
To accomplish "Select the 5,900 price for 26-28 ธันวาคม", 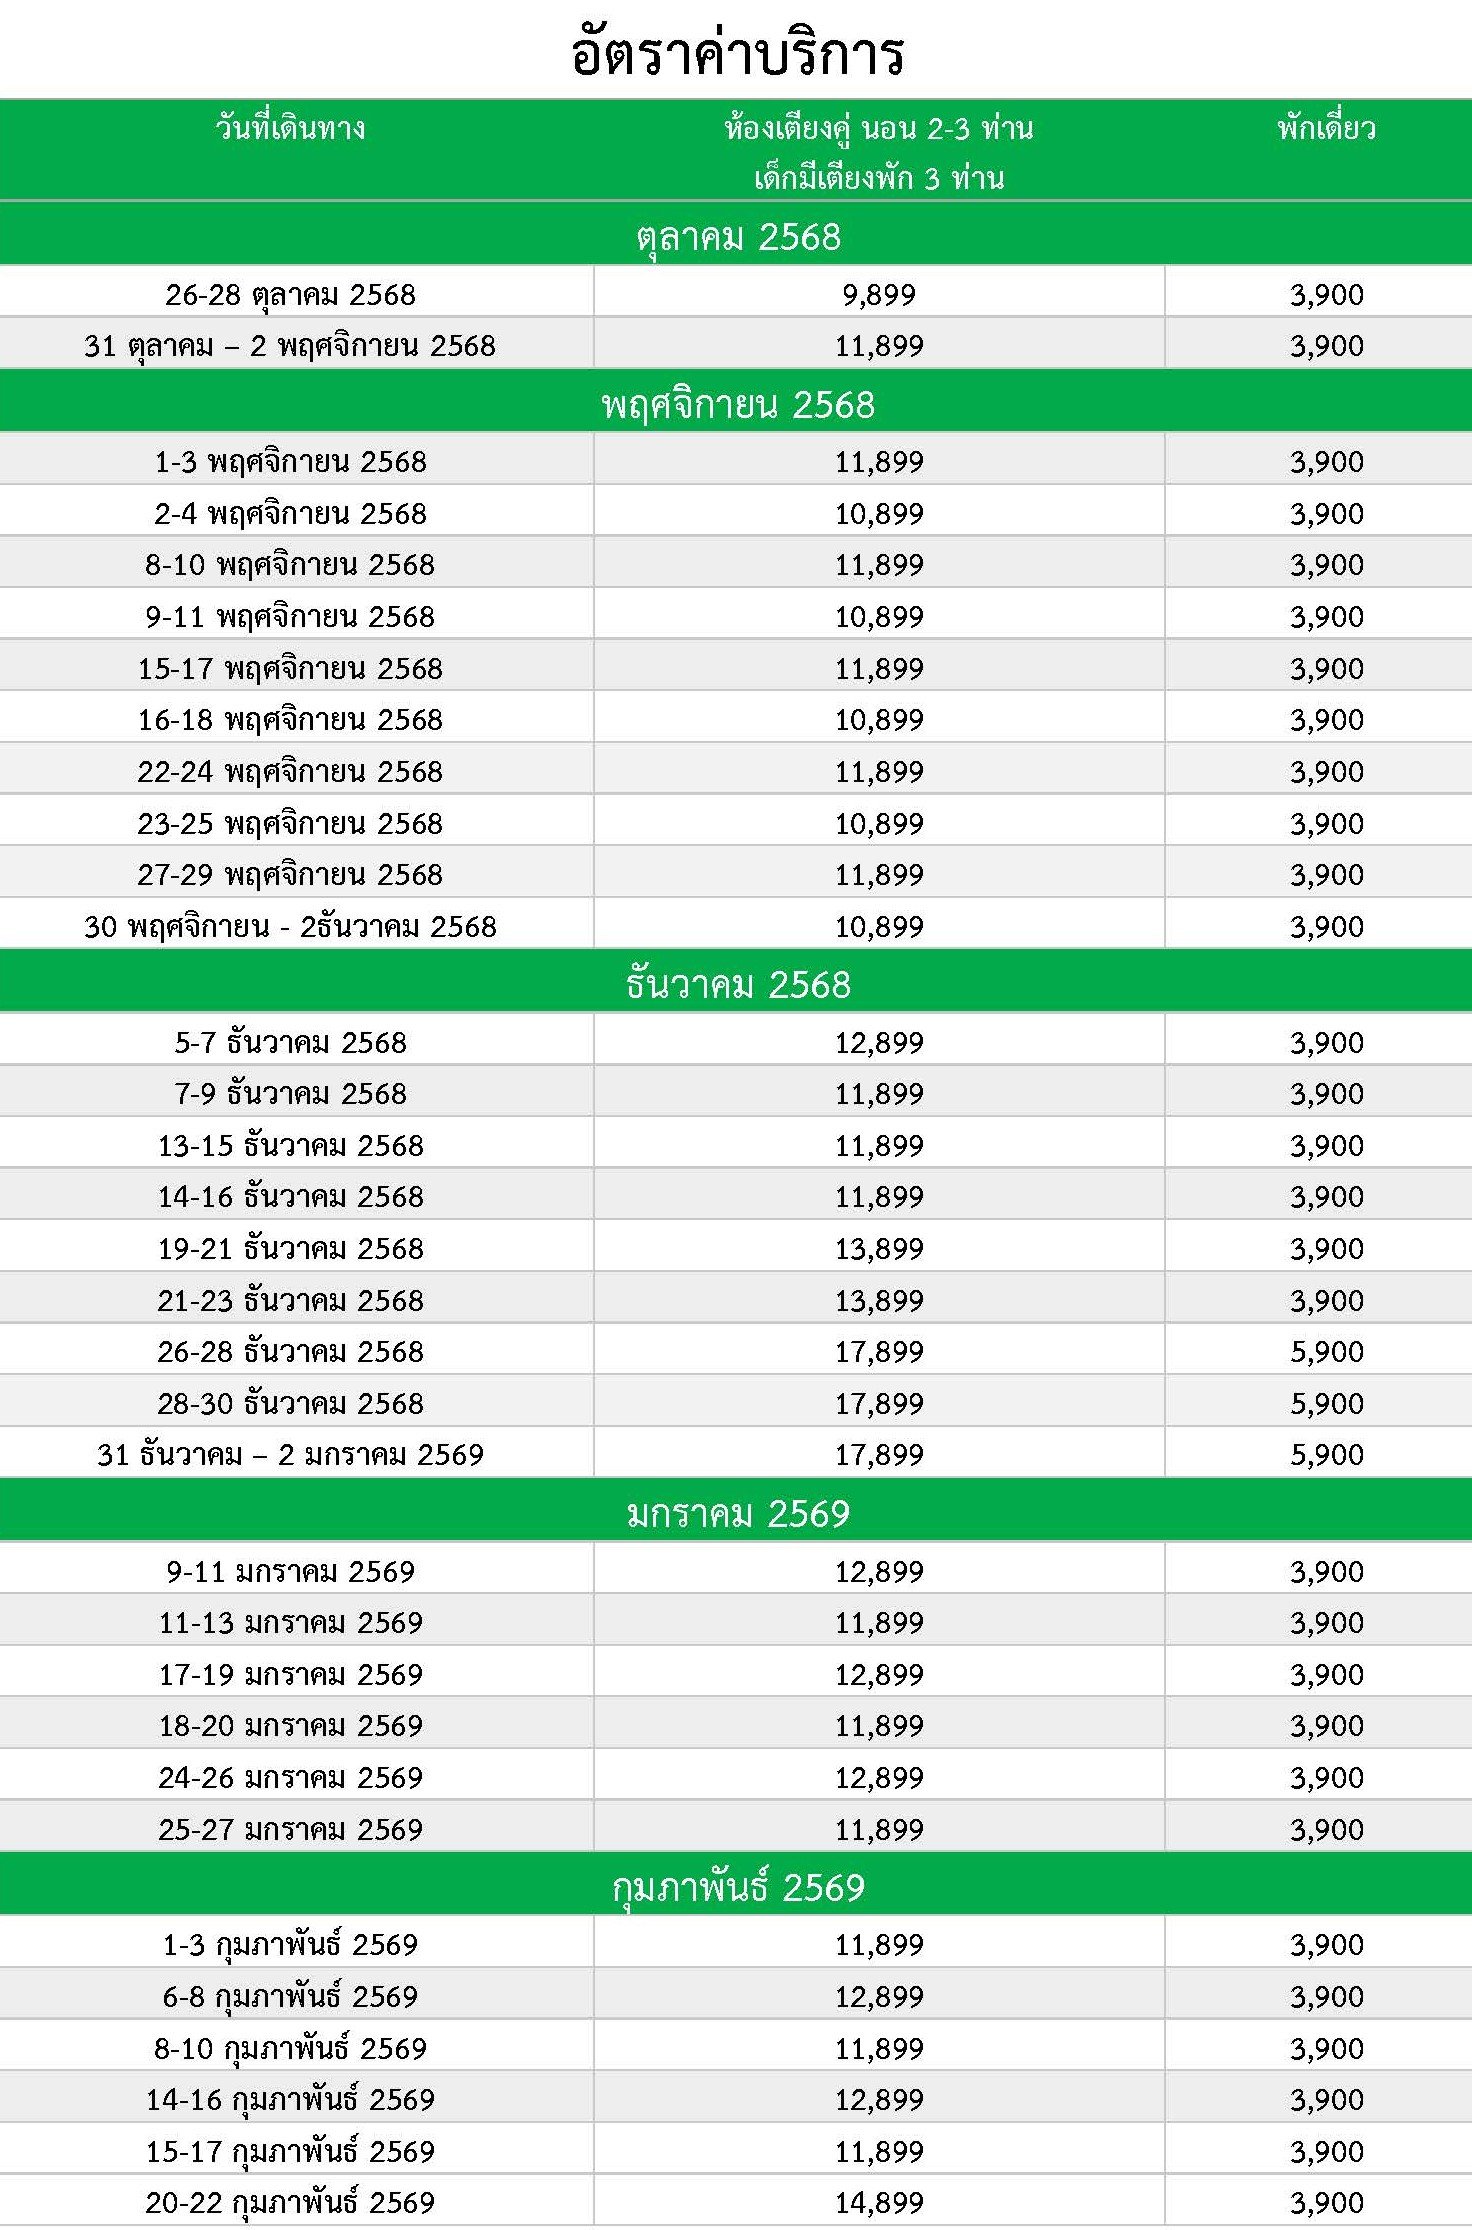I will (1326, 1351).
